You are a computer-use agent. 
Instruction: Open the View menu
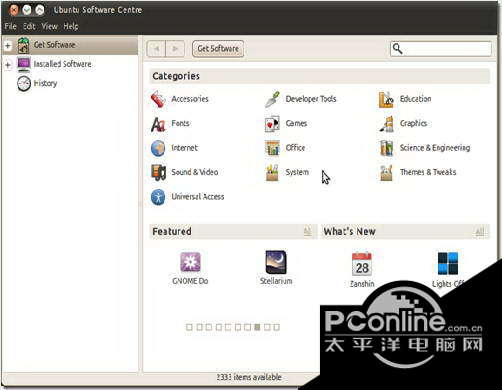(50, 26)
